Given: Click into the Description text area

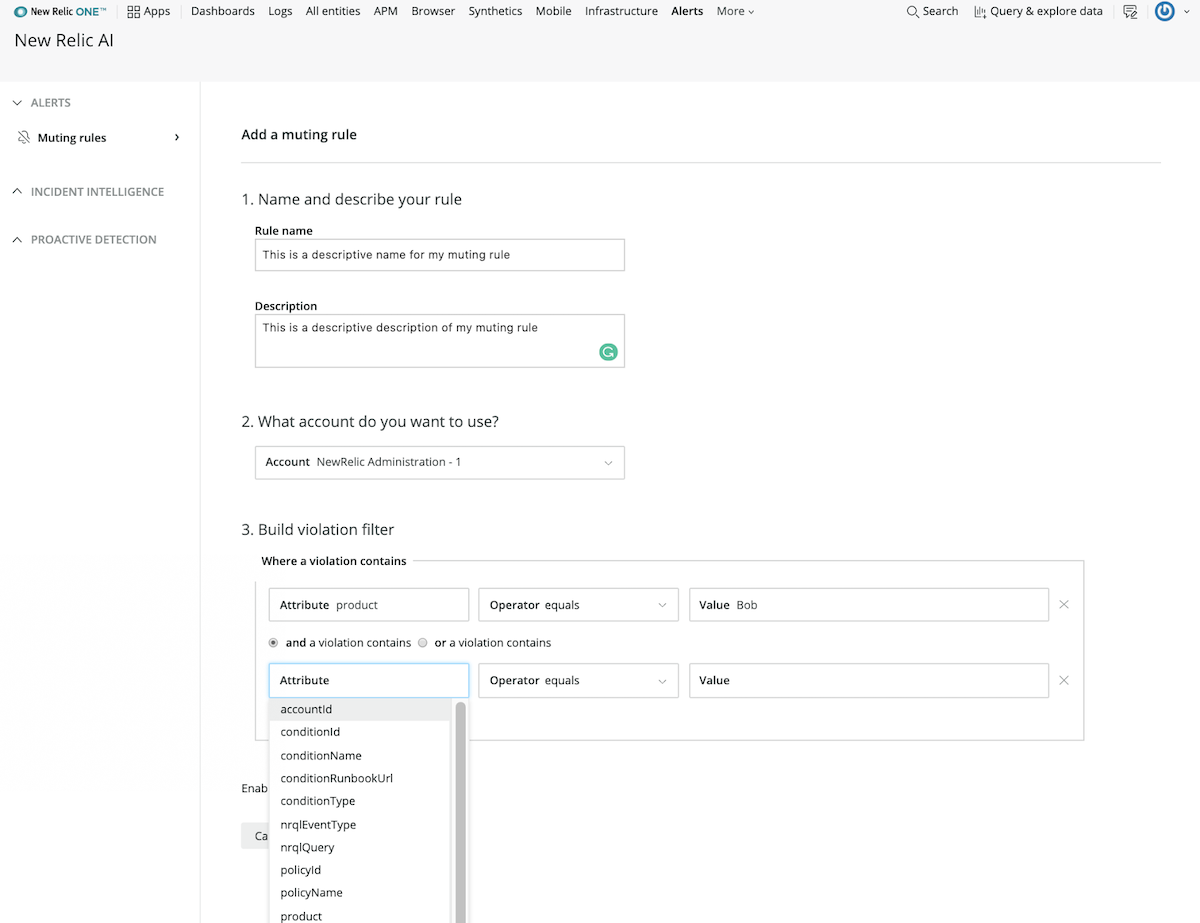Looking at the screenshot, I should (x=440, y=341).
